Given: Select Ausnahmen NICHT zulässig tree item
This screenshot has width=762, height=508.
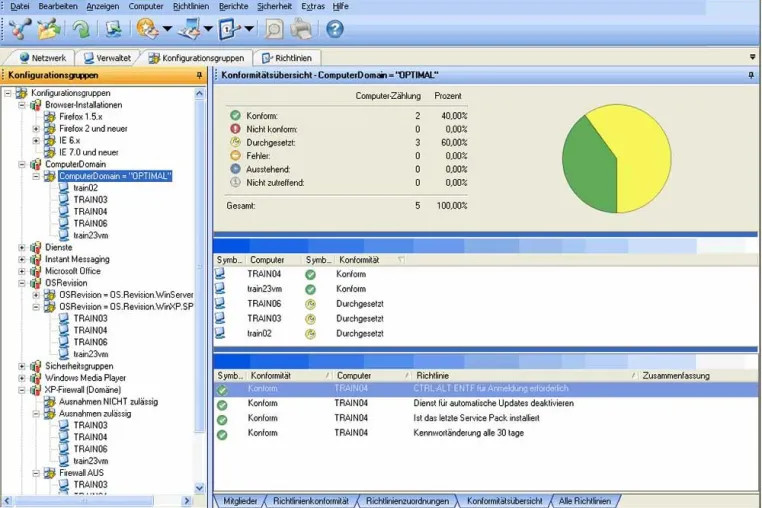Looking at the screenshot, I should [108, 402].
